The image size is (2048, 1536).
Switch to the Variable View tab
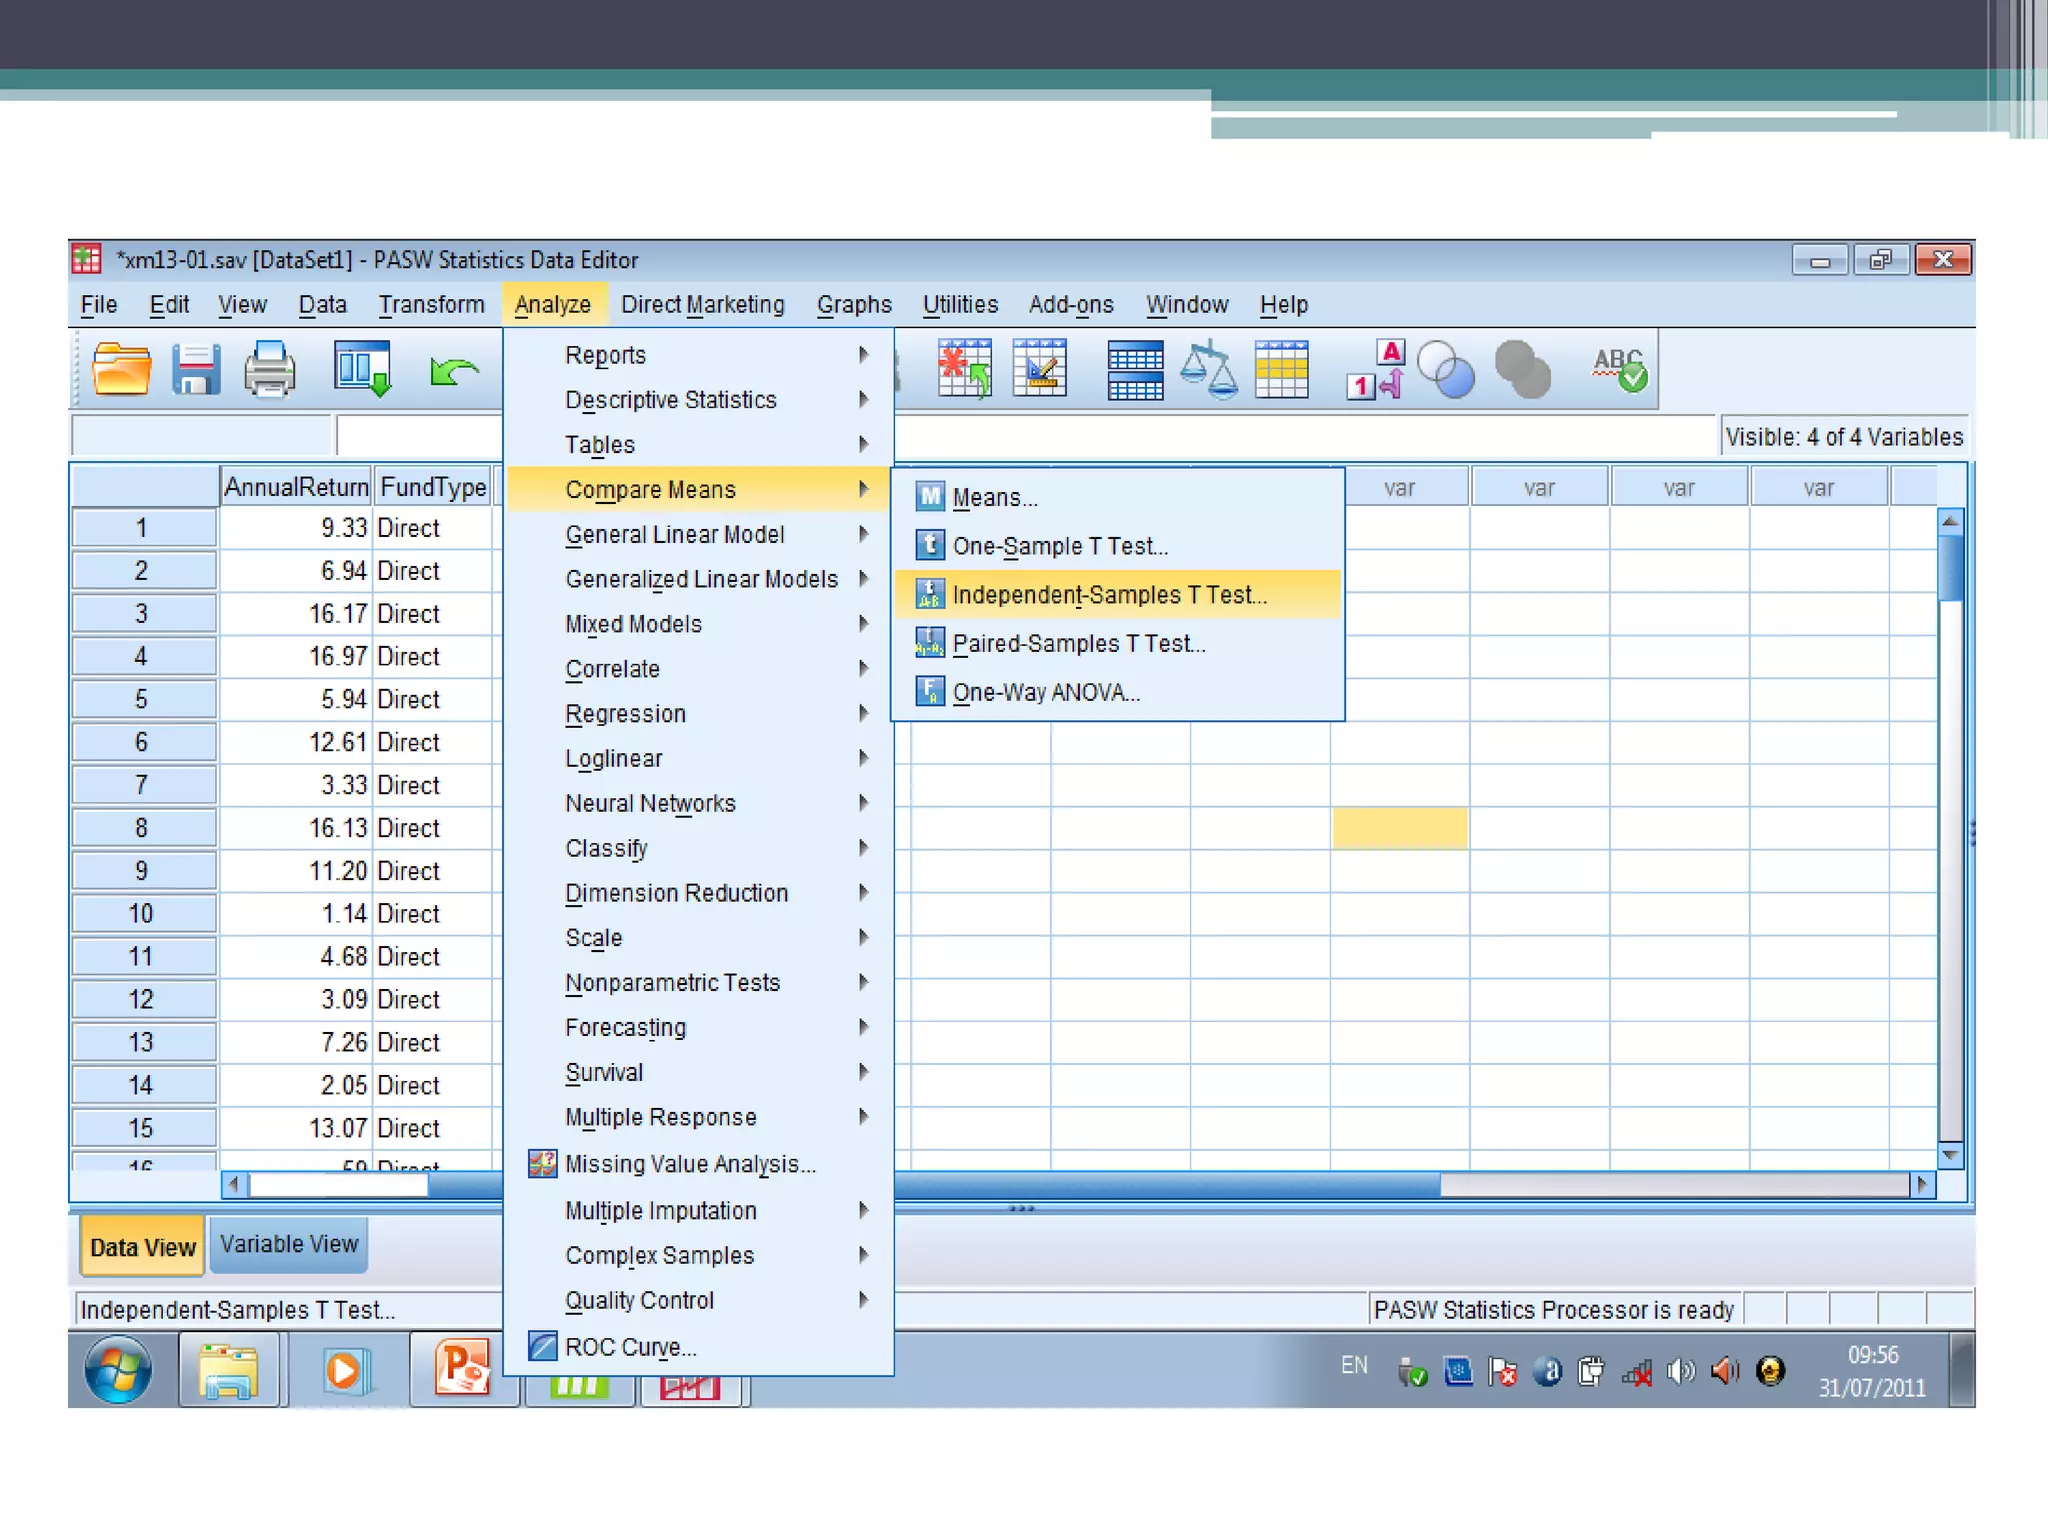pos(289,1244)
